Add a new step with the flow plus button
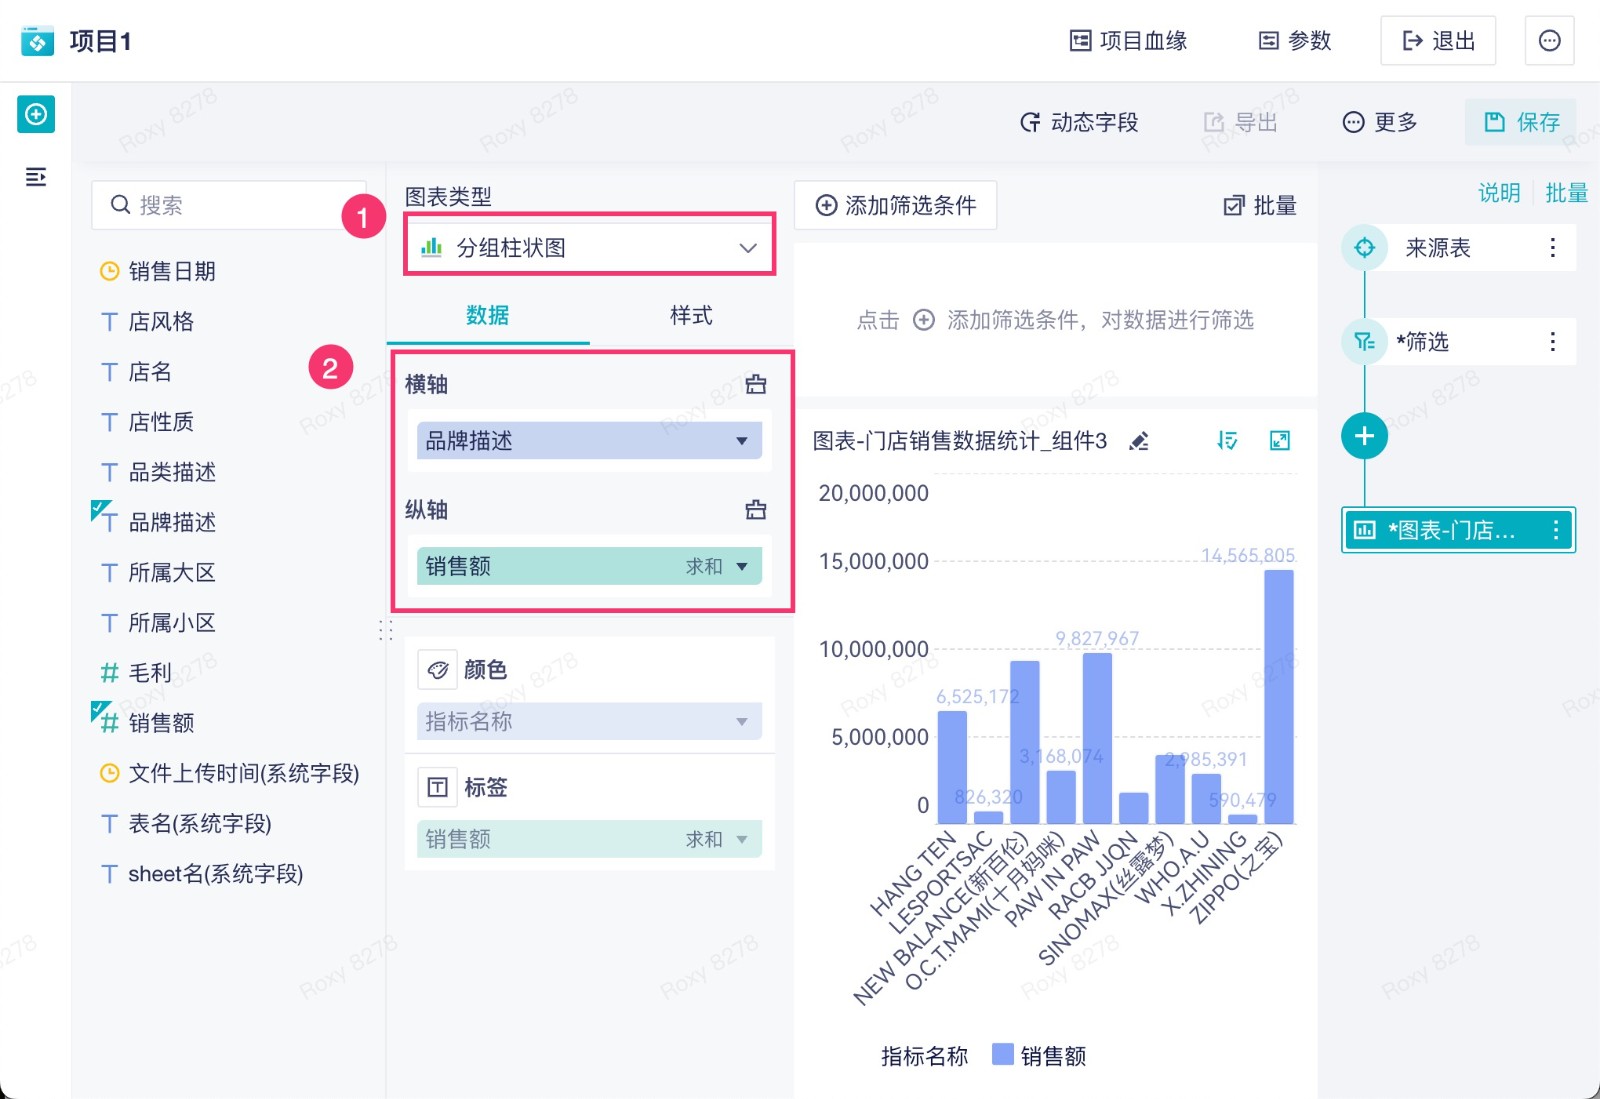The height and width of the screenshot is (1099, 1600). [1365, 436]
